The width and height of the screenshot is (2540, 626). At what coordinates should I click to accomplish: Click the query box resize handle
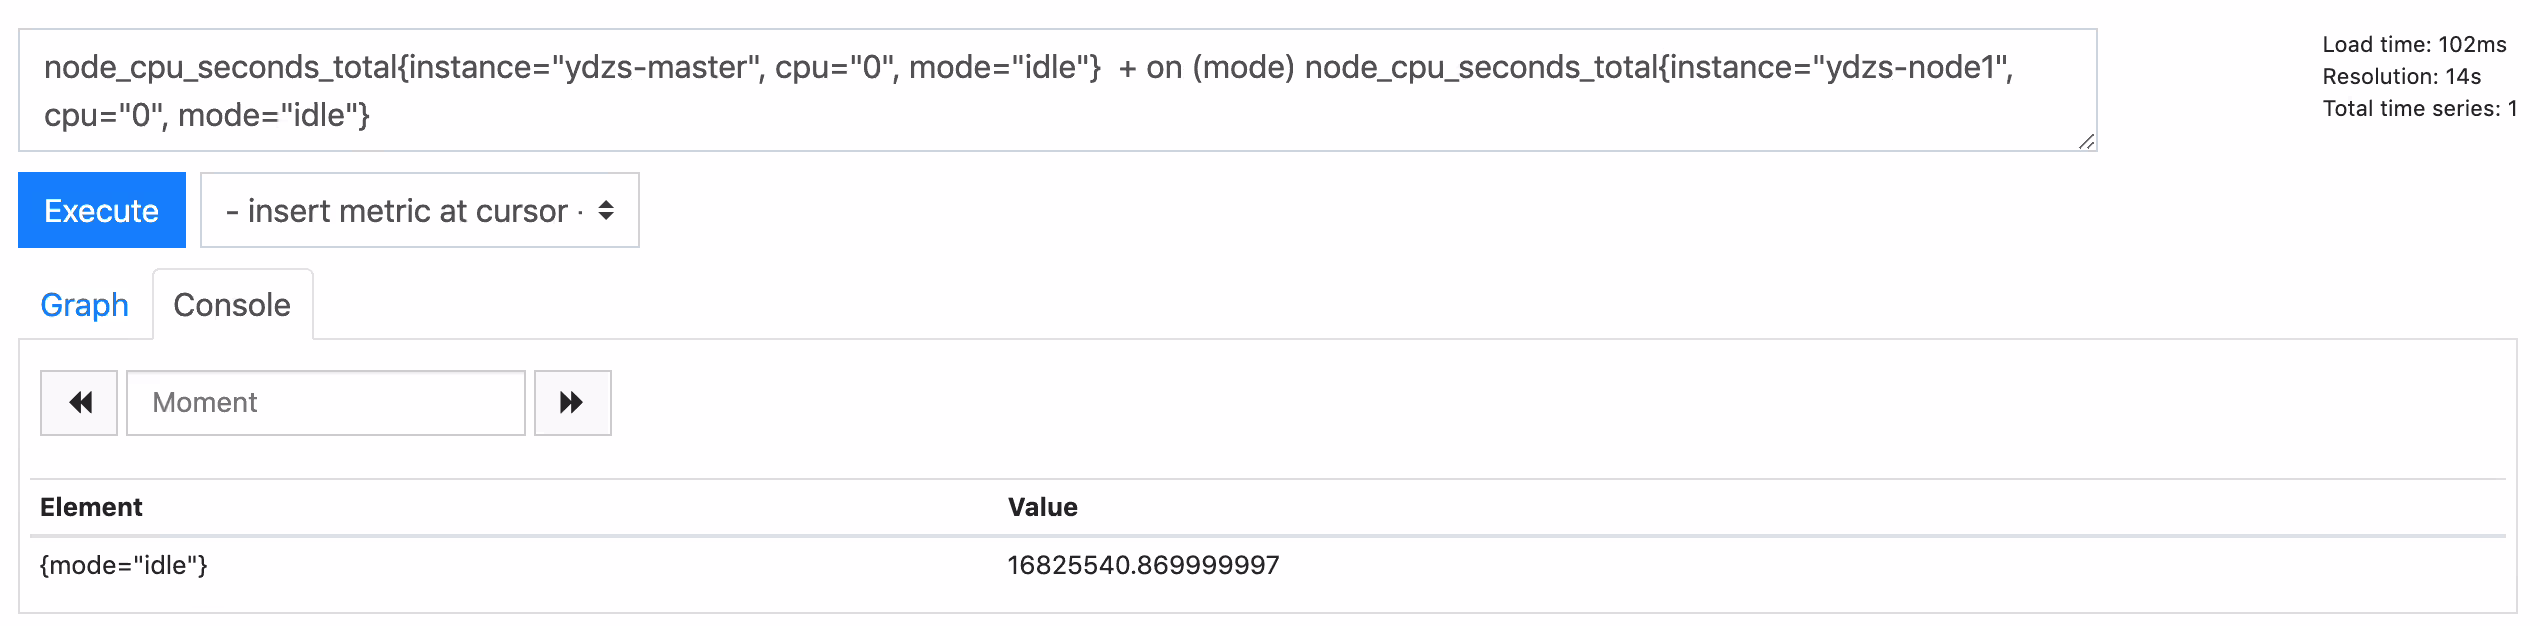pos(2086,142)
